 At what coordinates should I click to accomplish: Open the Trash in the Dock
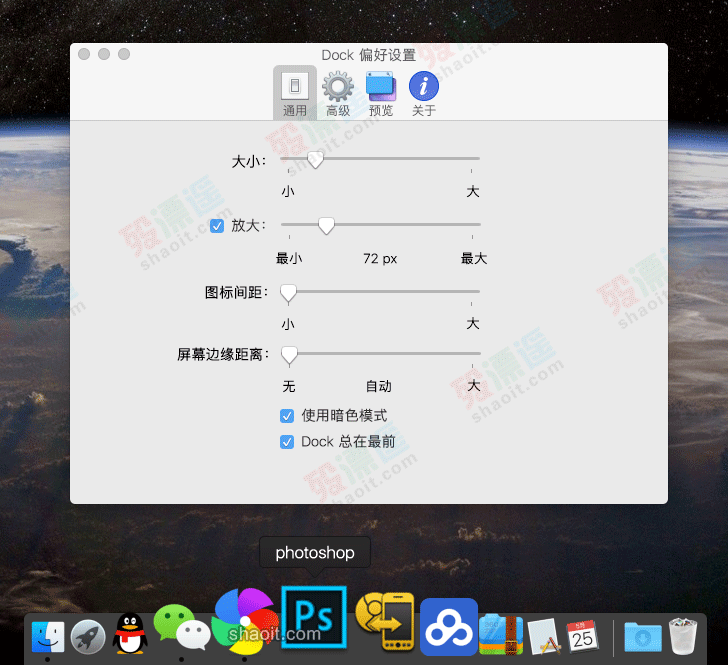tap(683, 636)
